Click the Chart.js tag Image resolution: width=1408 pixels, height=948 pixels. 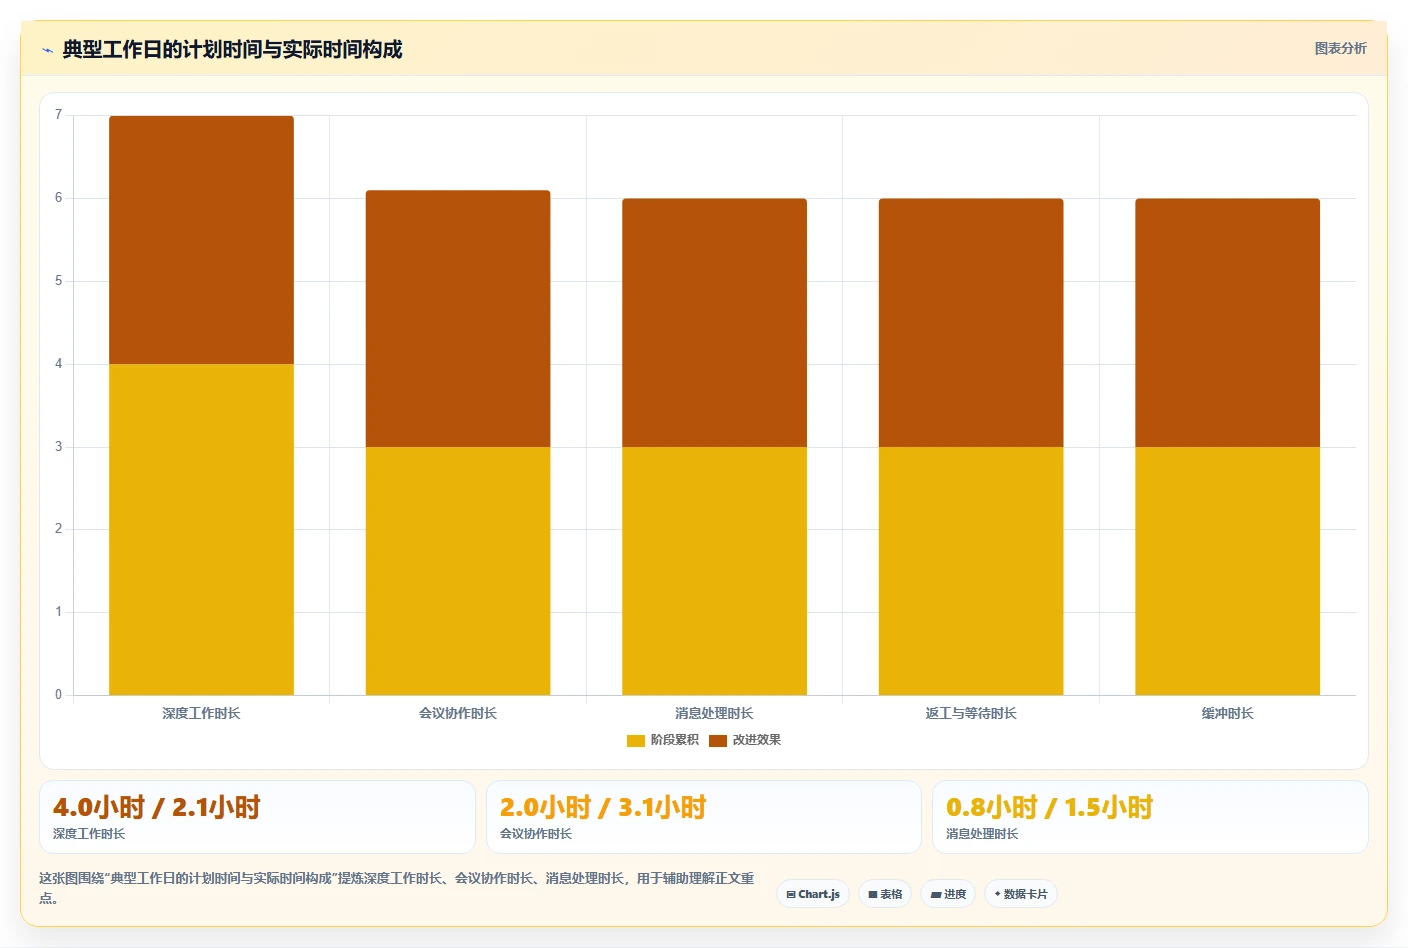(x=813, y=894)
